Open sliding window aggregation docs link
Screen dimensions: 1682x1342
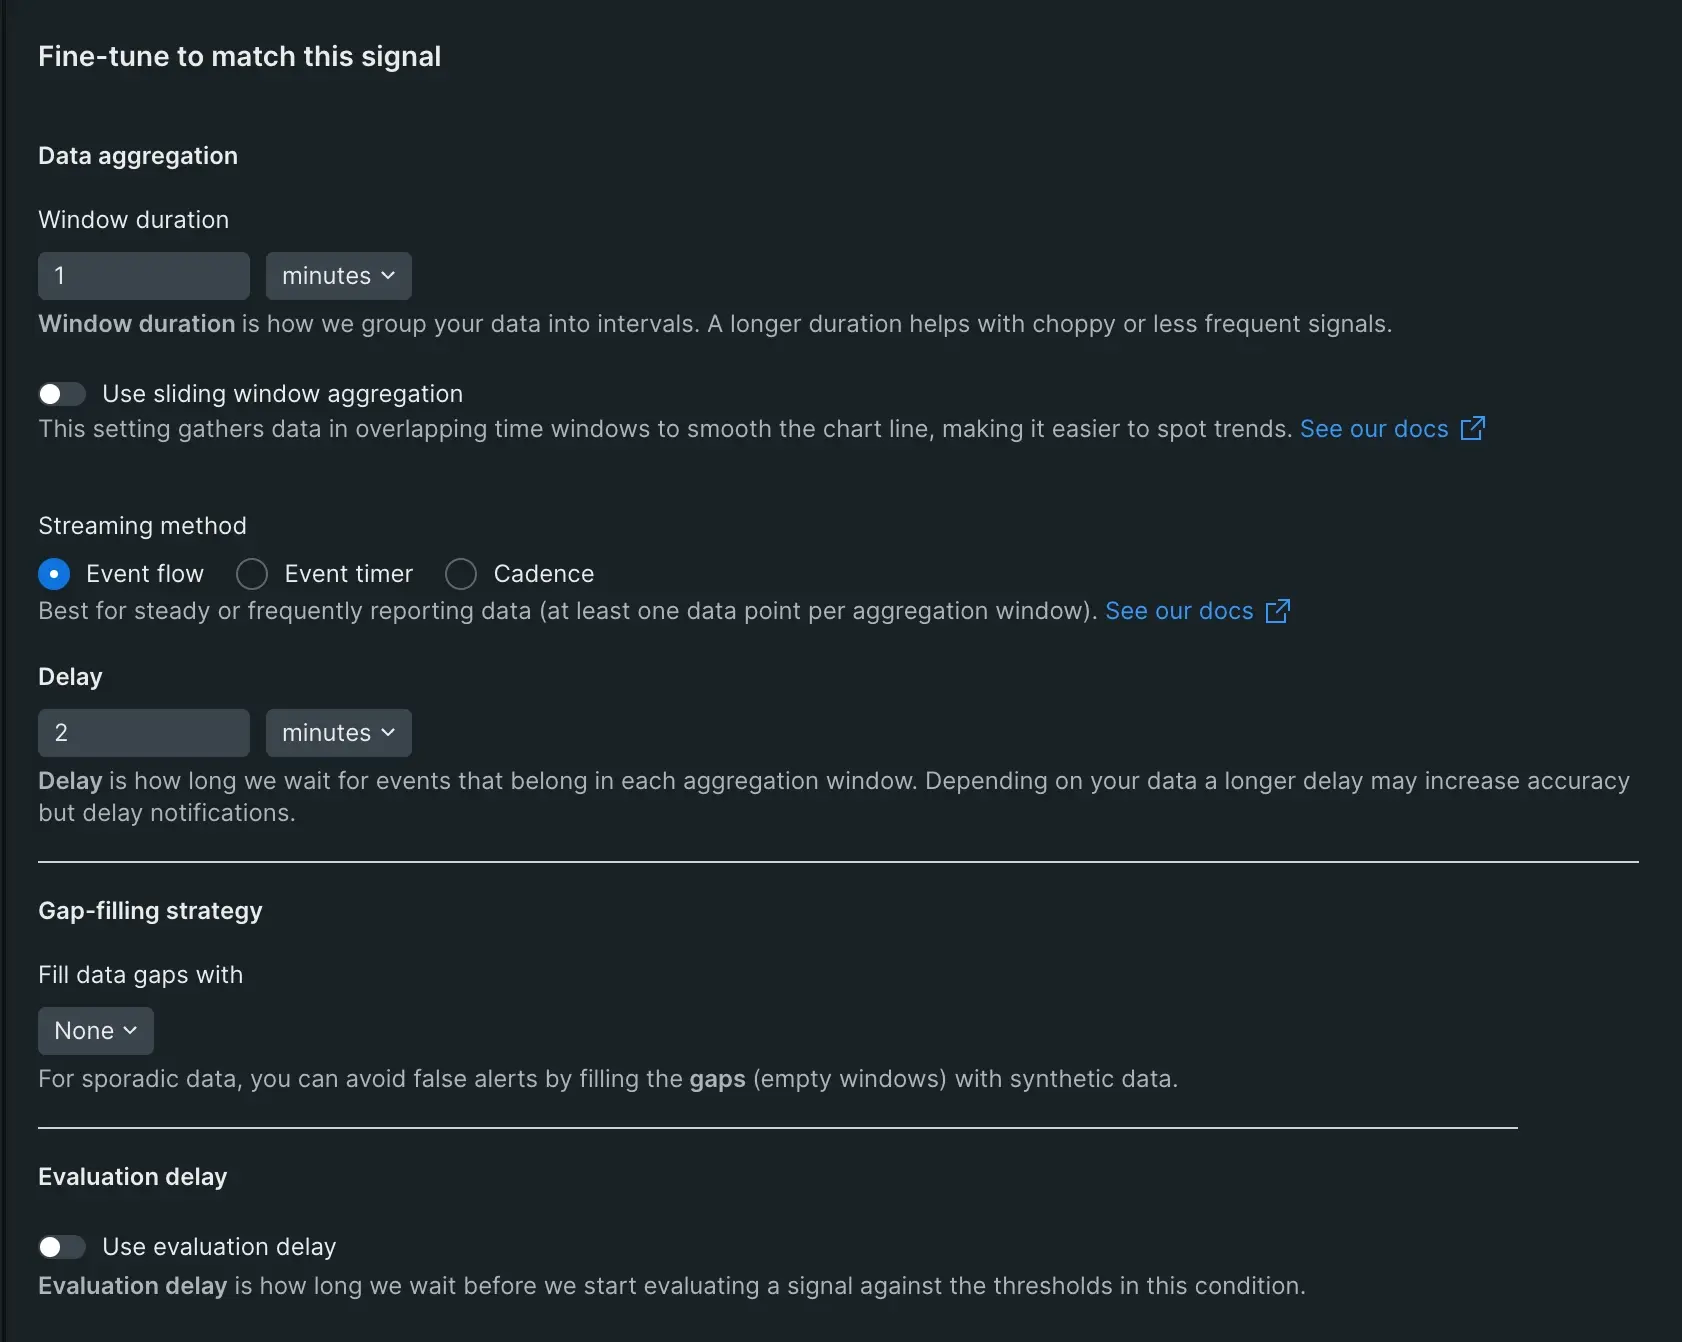[1373, 429]
